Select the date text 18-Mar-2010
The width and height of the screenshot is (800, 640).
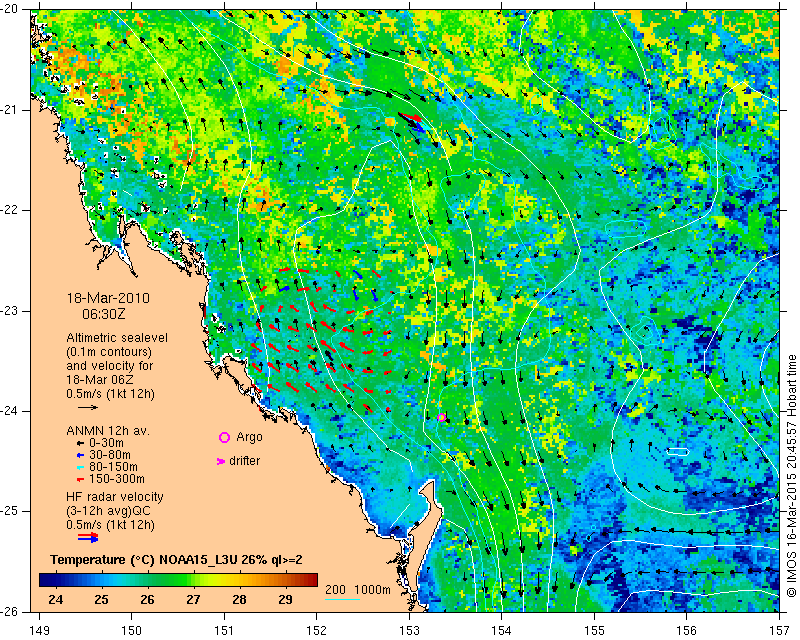click(x=108, y=298)
